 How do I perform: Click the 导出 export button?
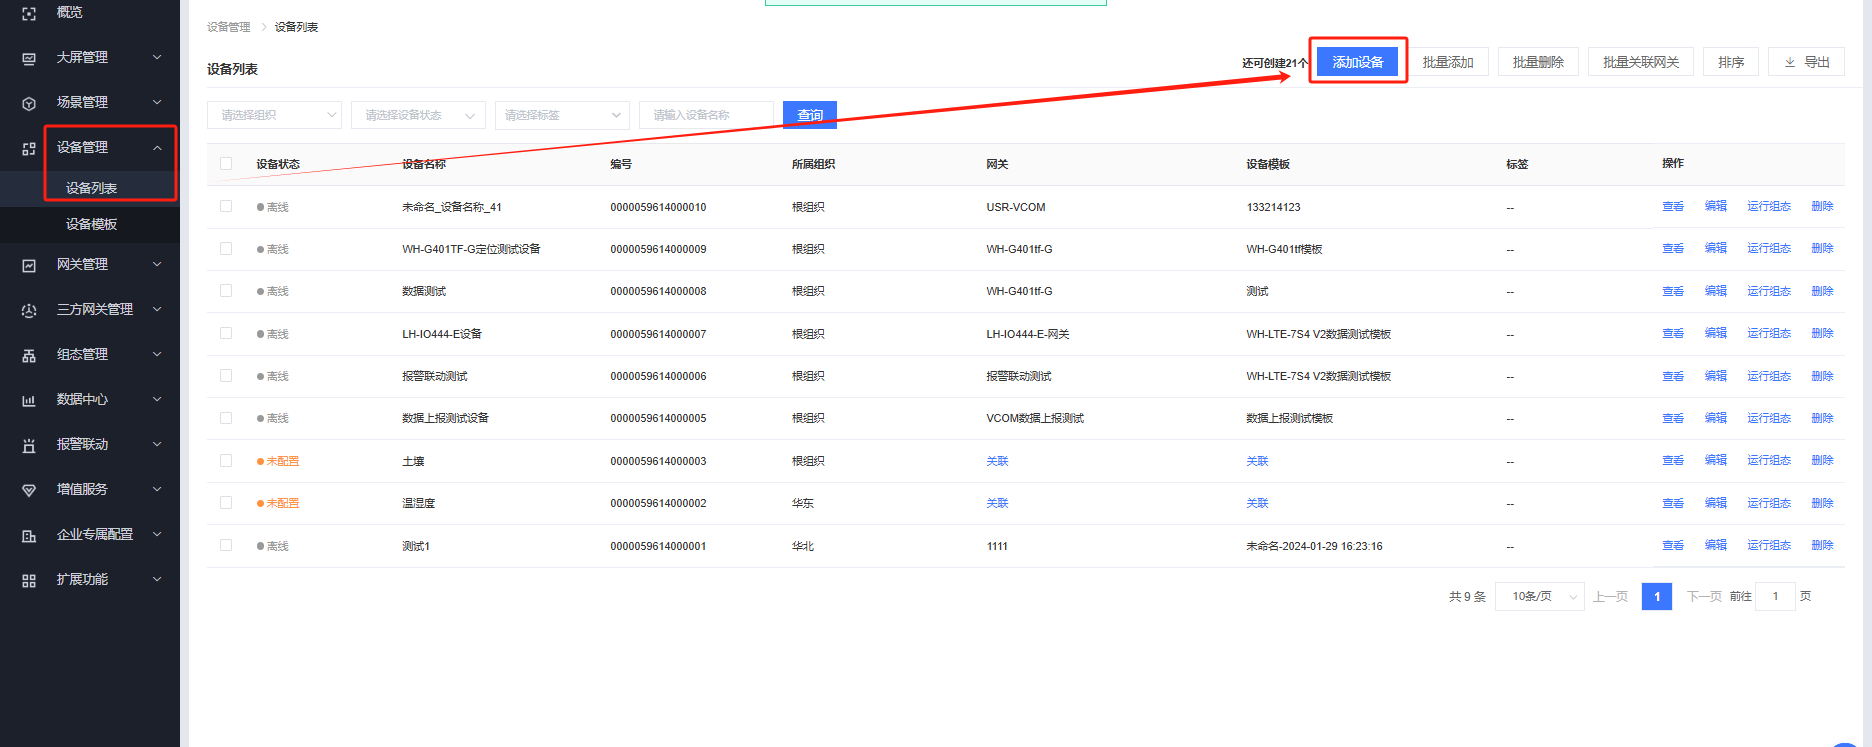click(1806, 62)
